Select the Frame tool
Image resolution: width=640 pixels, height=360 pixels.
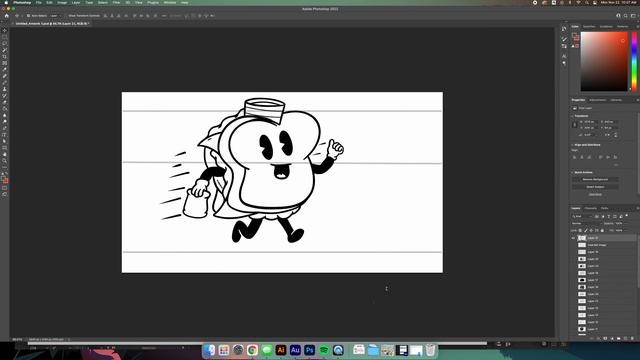[x=4, y=63]
